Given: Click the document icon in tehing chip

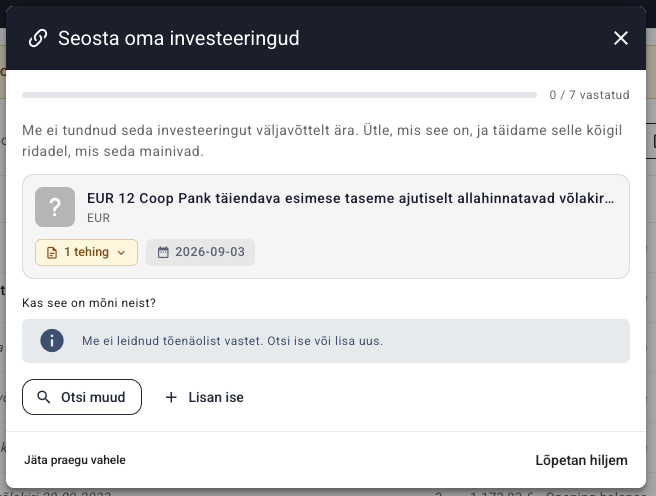Looking at the screenshot, I should (52, 253).
